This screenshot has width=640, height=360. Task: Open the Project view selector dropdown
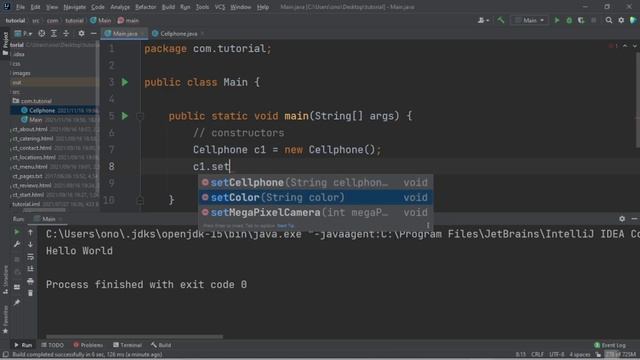[23, 33]
